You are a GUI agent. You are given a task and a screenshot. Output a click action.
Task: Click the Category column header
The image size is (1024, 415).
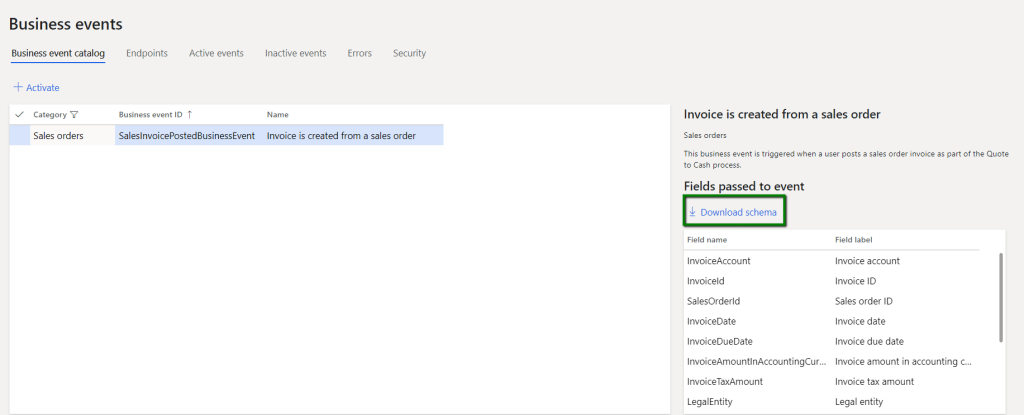tap(50, 115)
